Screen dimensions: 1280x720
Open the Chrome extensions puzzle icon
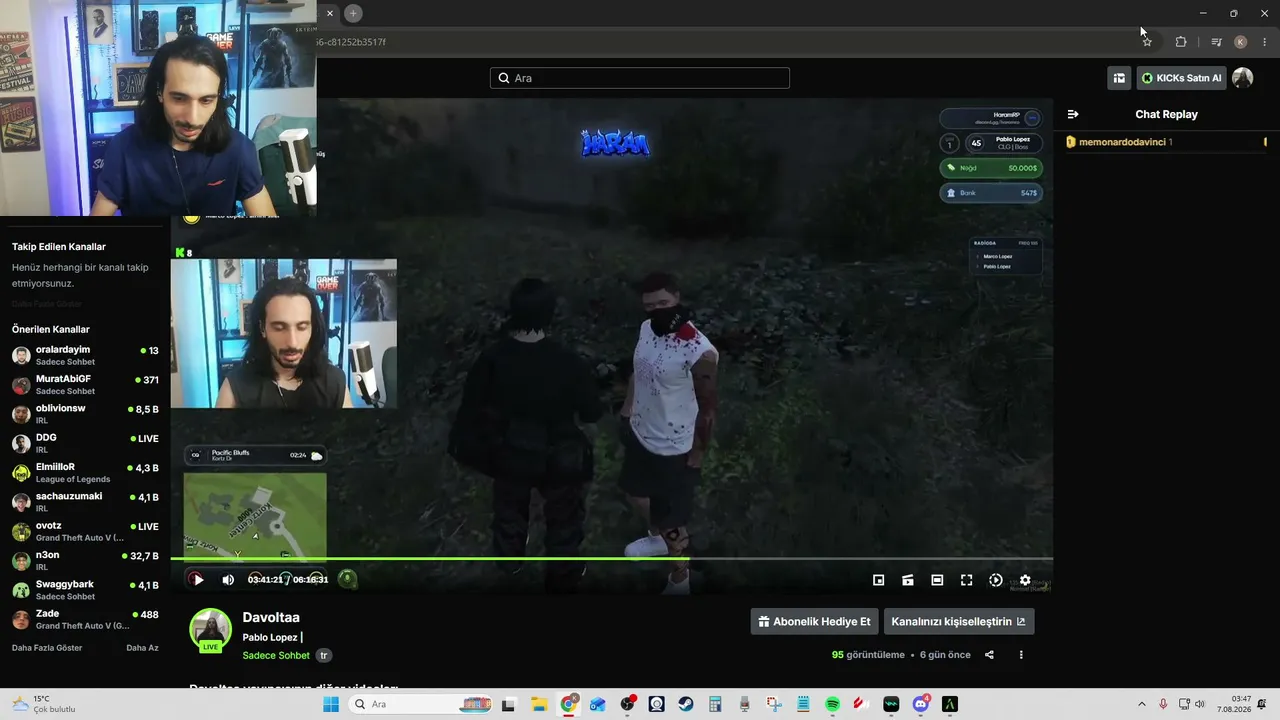[1181, 42]
